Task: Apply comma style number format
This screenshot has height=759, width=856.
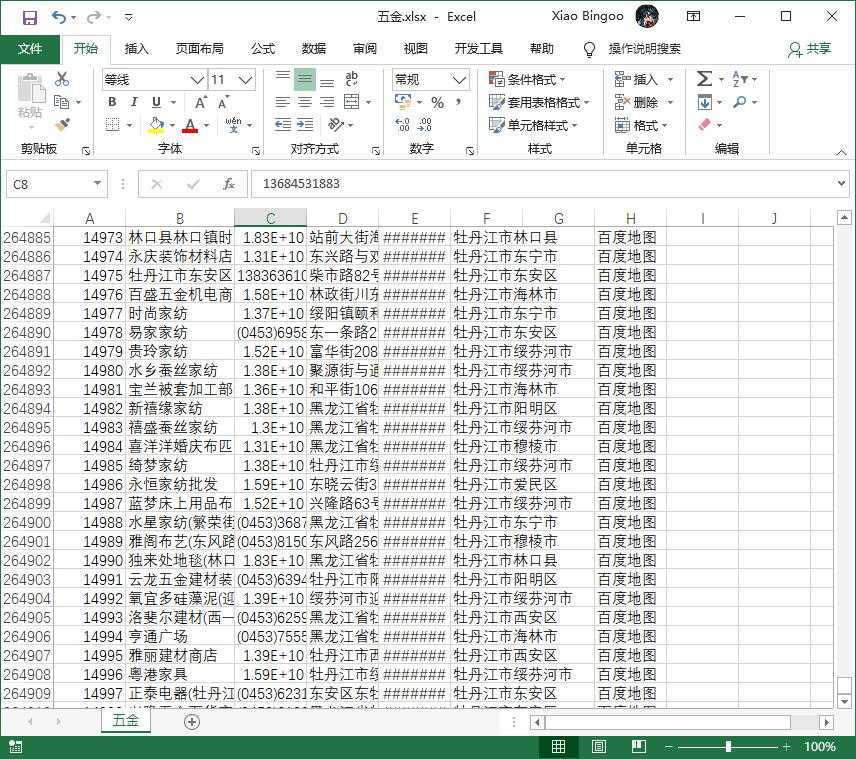Action: pyautogui.click(x=458, y=101)
